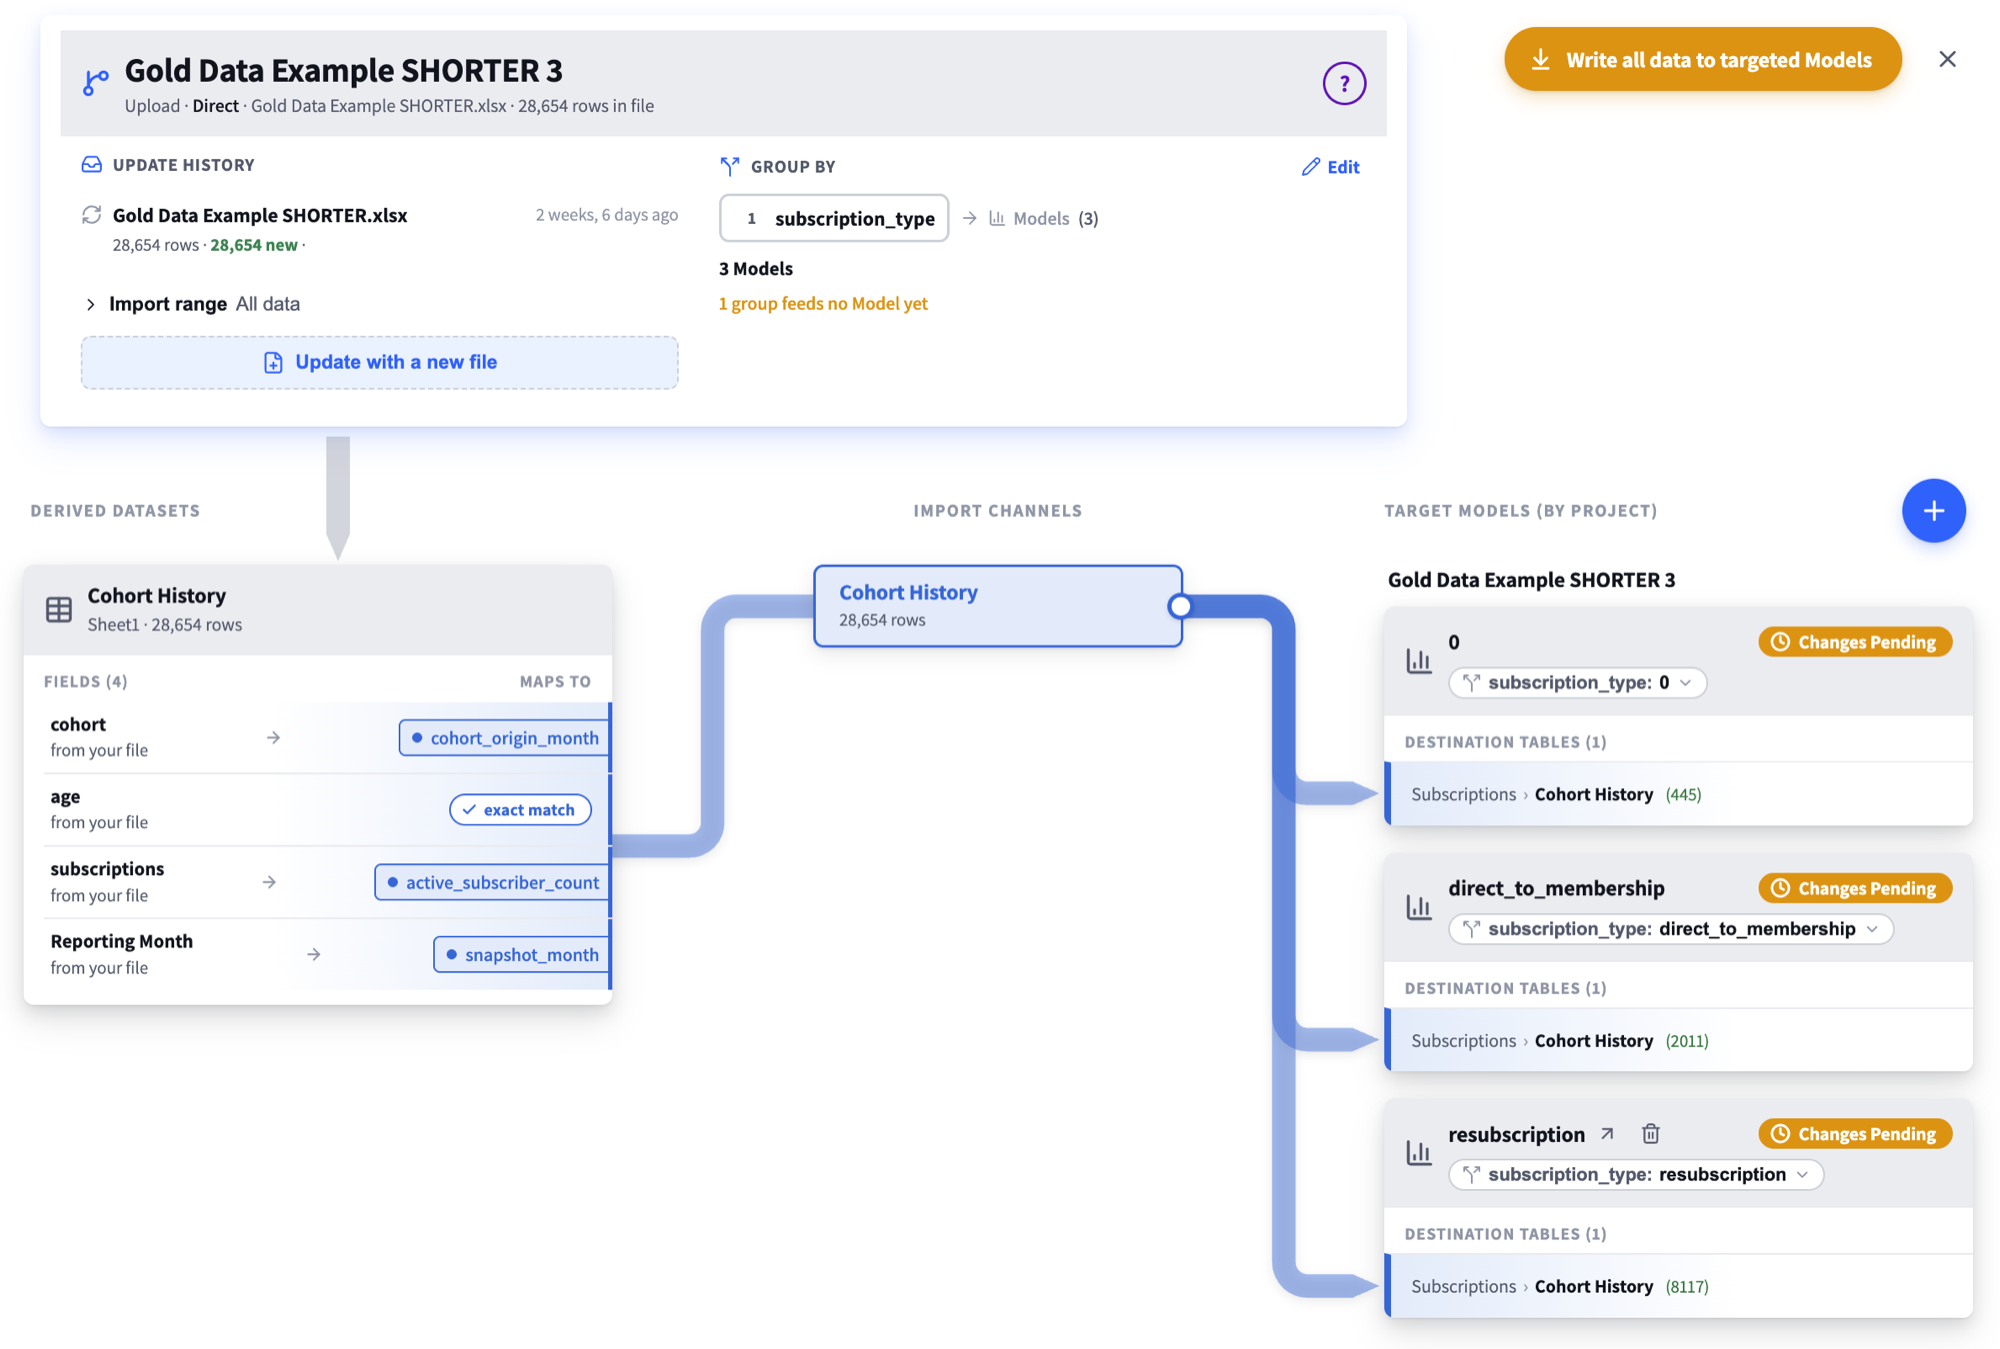Click the chart icon of direct_to_membership model
Image resolution: width=2000 pixels, height=1349 pixels.
1419,907
